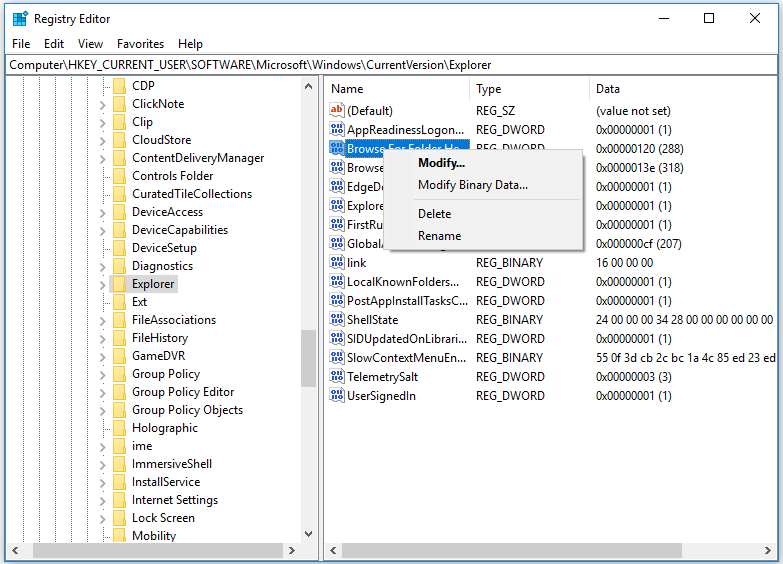
Task: Select the FileHistory key
Action: click(x=160, y=338)
